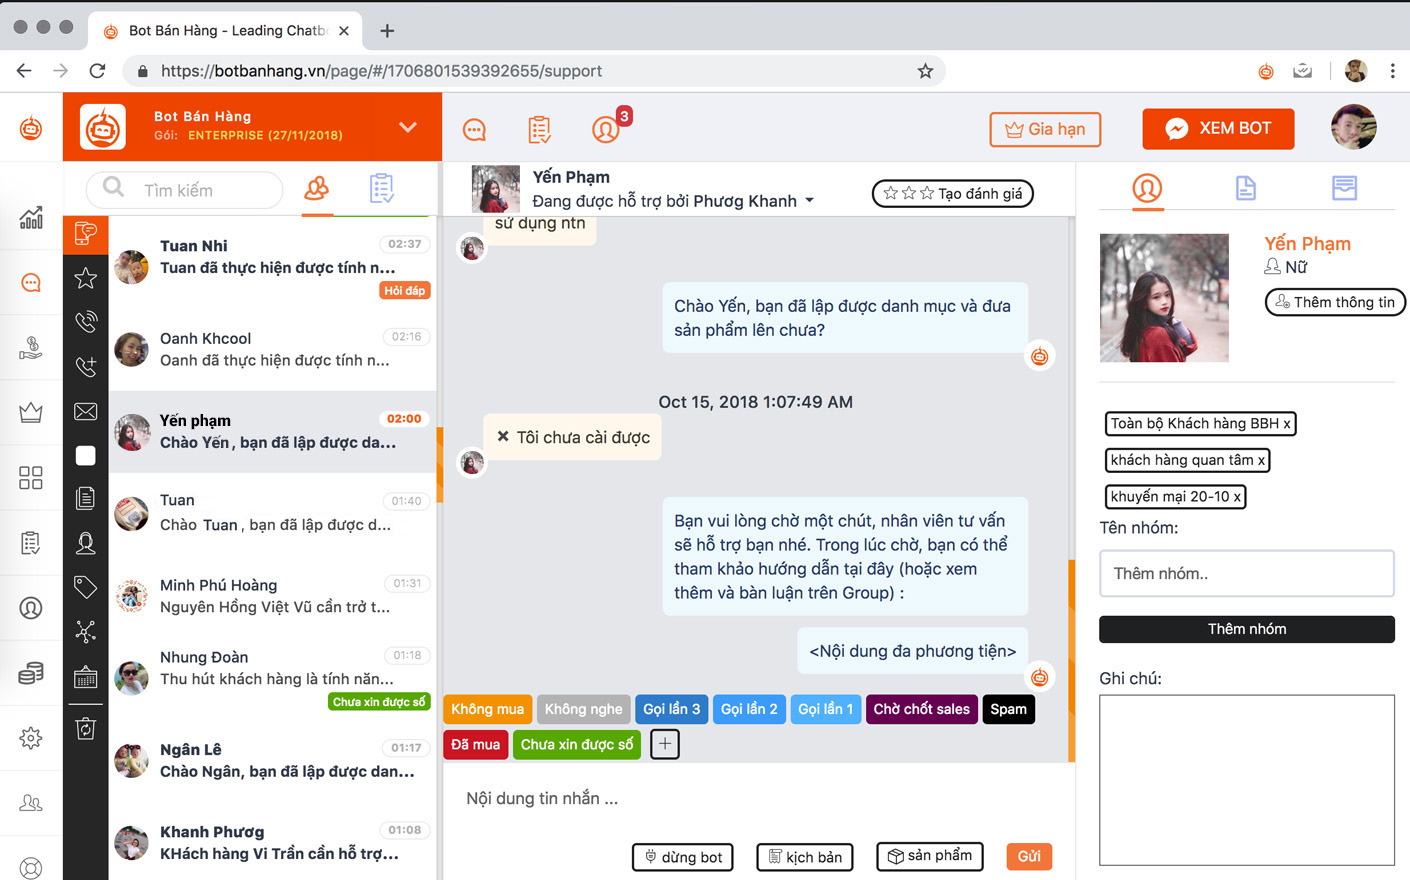Apply the purple 'Chờ chốt sales' label

[921, 709]
